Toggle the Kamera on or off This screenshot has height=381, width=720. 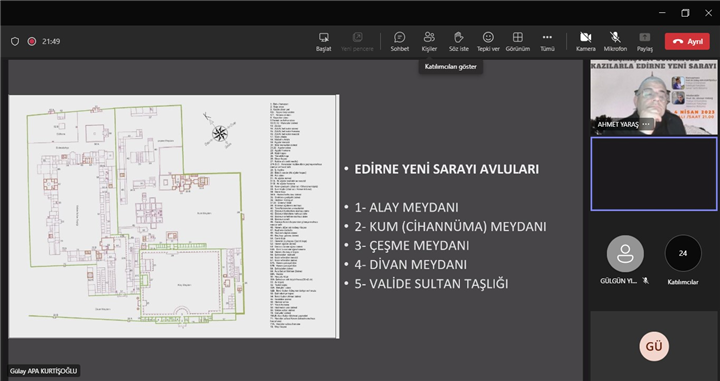[585, 41]
